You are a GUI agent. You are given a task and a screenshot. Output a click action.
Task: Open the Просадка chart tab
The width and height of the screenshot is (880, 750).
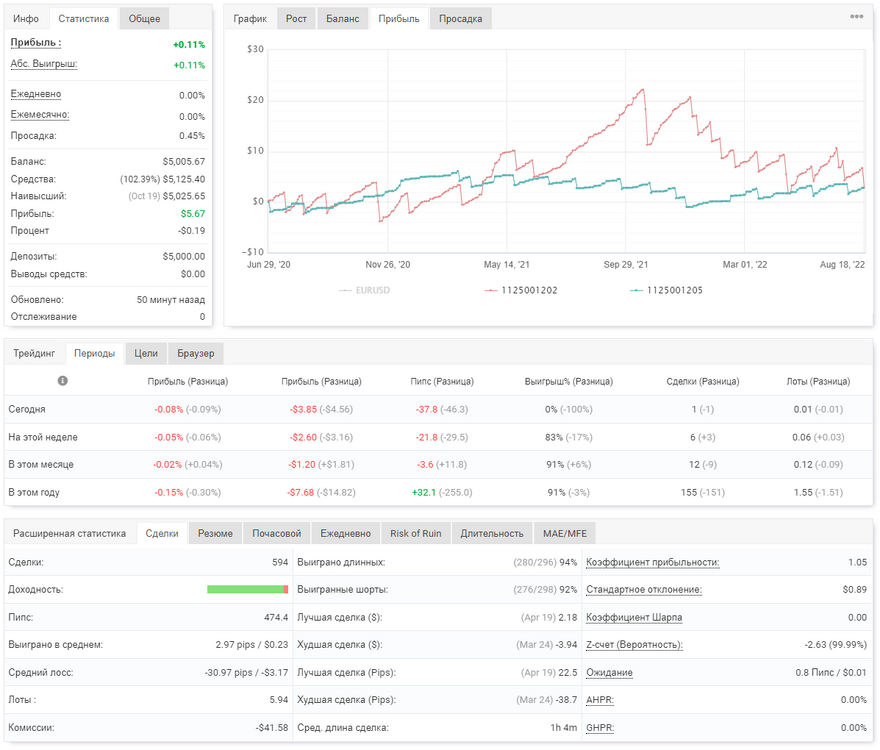[x=460, y=19]
